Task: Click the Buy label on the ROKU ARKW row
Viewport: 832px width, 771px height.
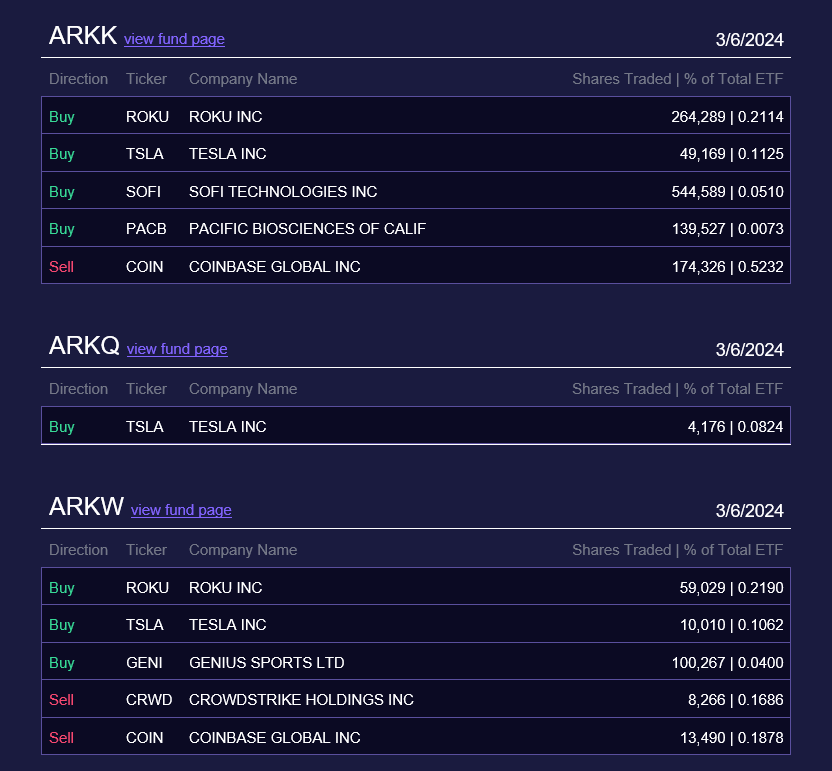Action: tap(61, 587)
